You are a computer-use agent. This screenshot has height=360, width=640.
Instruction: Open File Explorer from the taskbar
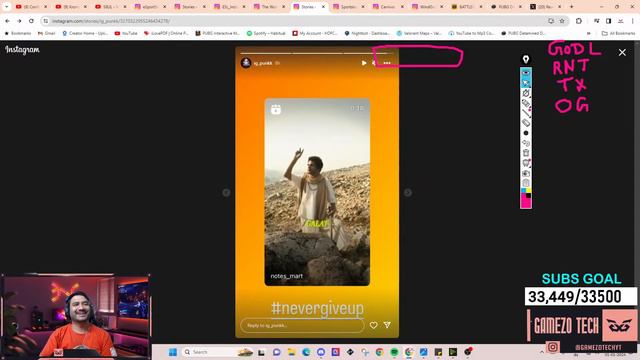click(x=291, y=352)
